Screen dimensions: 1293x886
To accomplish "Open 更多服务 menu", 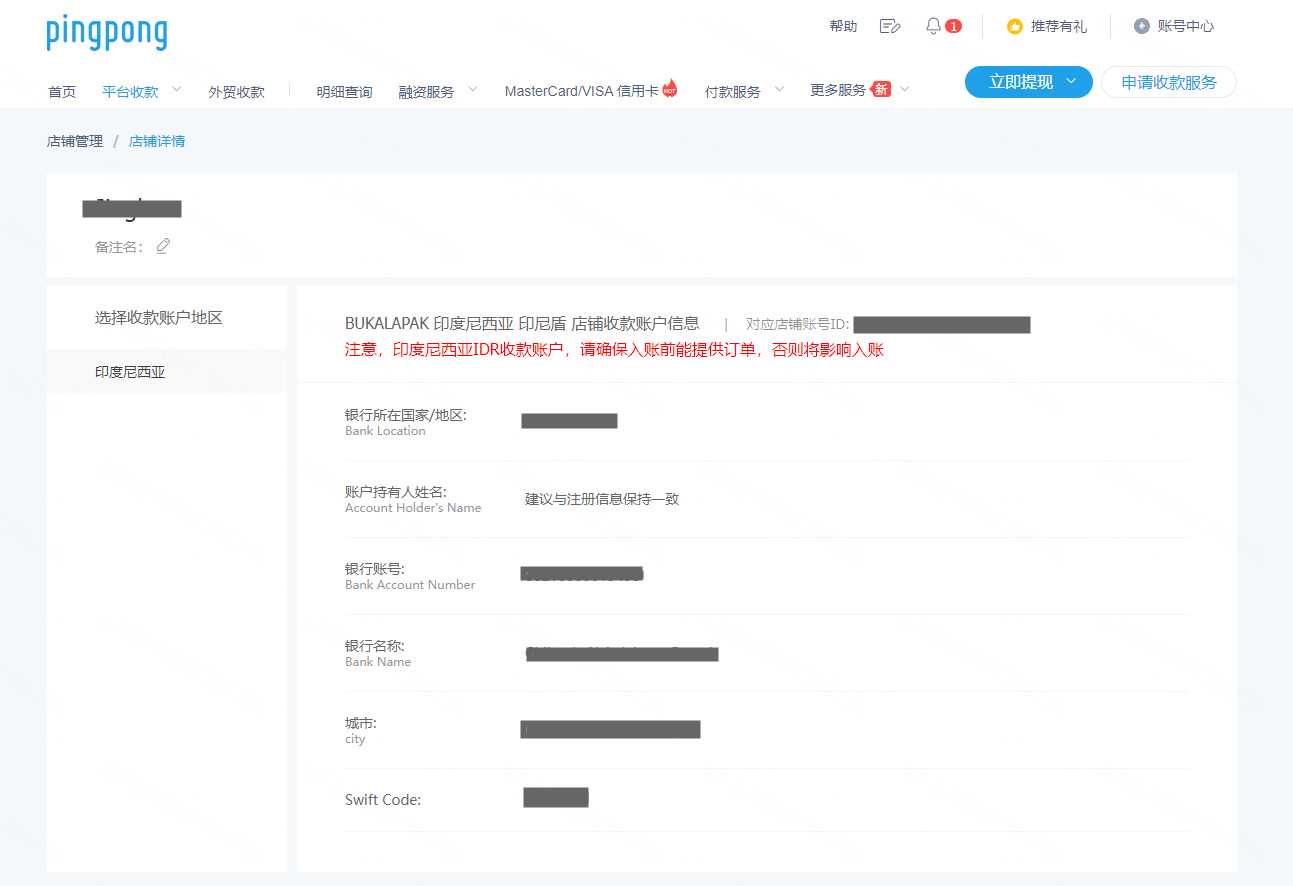I will 838,90.
